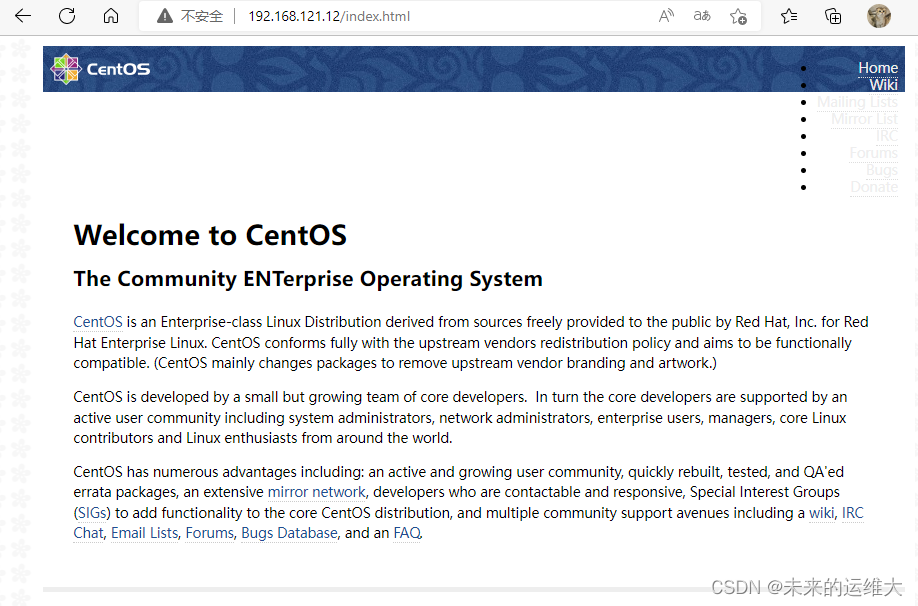Image resolution: width=918 pixels, height=606 pixels.
Task: Open the Home navigation link
Action: coord(878,68)
